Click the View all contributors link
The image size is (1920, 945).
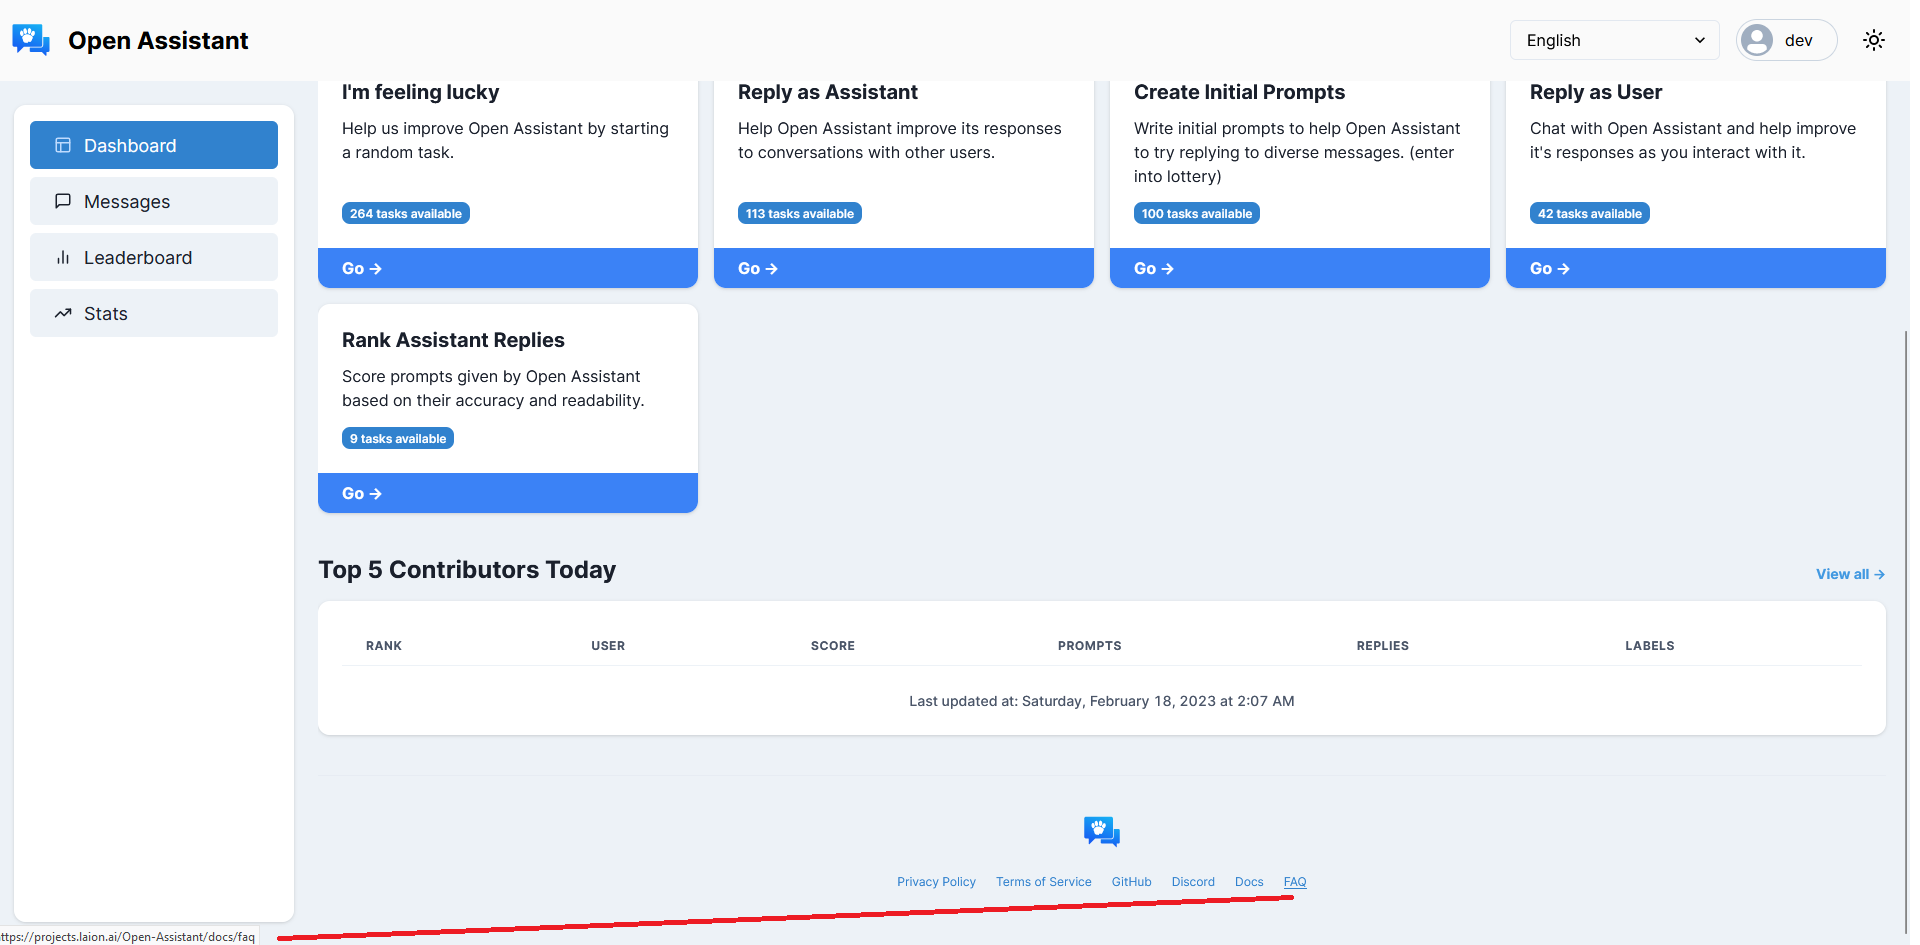1848,573
